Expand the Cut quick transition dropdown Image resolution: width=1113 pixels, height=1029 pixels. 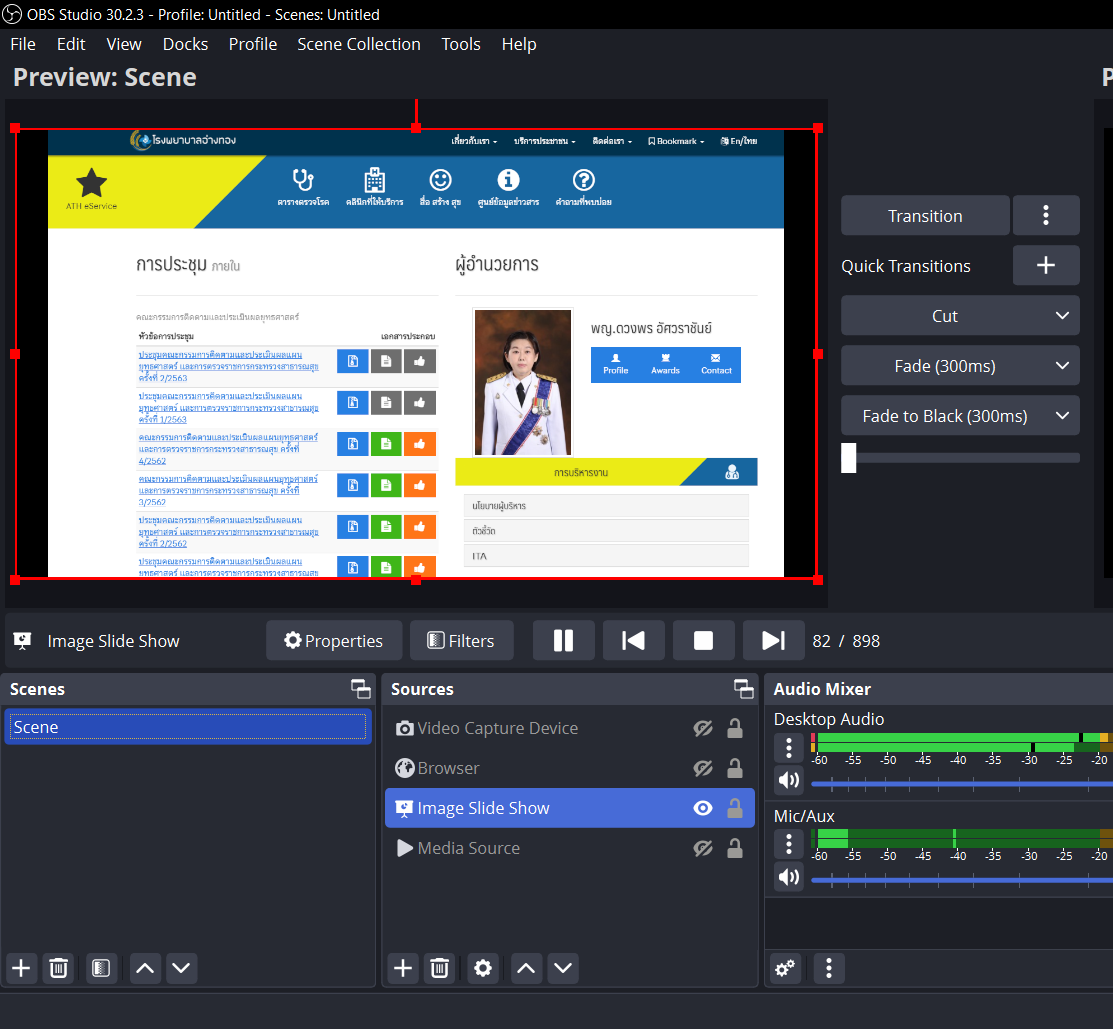click(x=960, y=316)
